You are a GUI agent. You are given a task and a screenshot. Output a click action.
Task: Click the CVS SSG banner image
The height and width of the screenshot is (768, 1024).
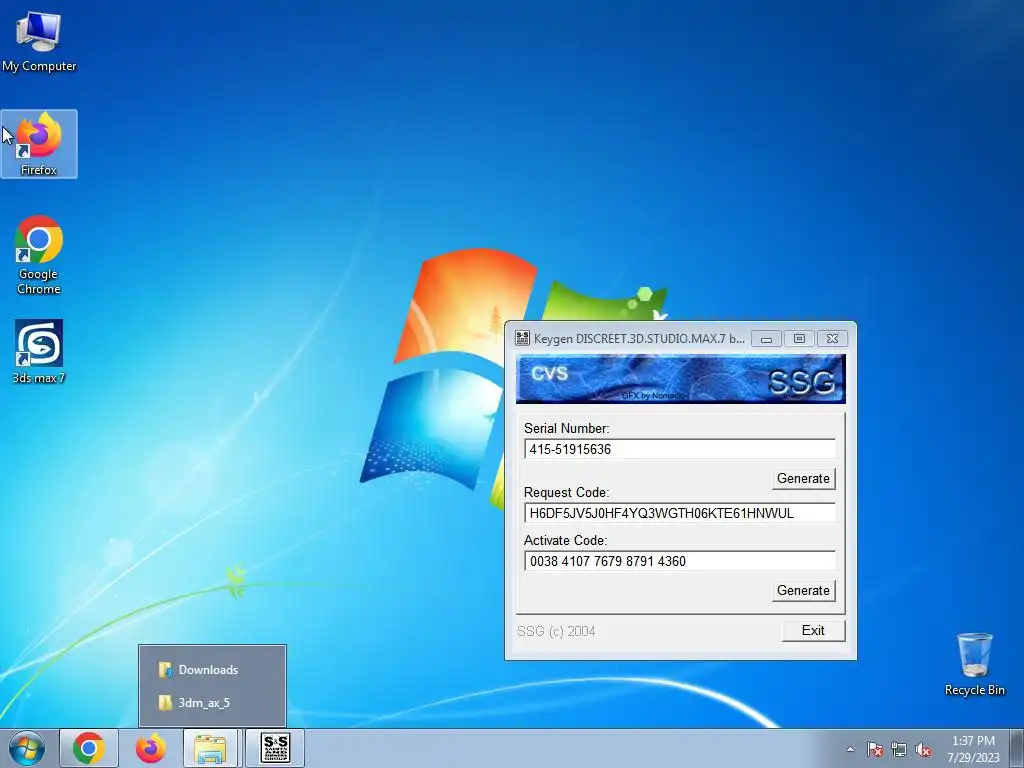[680, 379]
